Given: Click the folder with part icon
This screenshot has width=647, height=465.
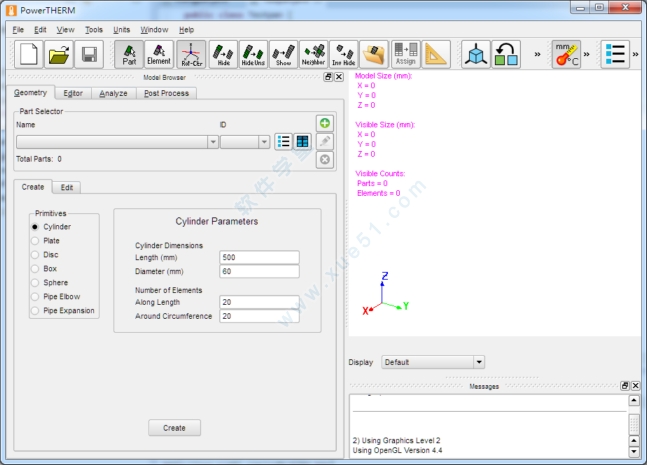Looking at the screenshot, I should (374, 54).
